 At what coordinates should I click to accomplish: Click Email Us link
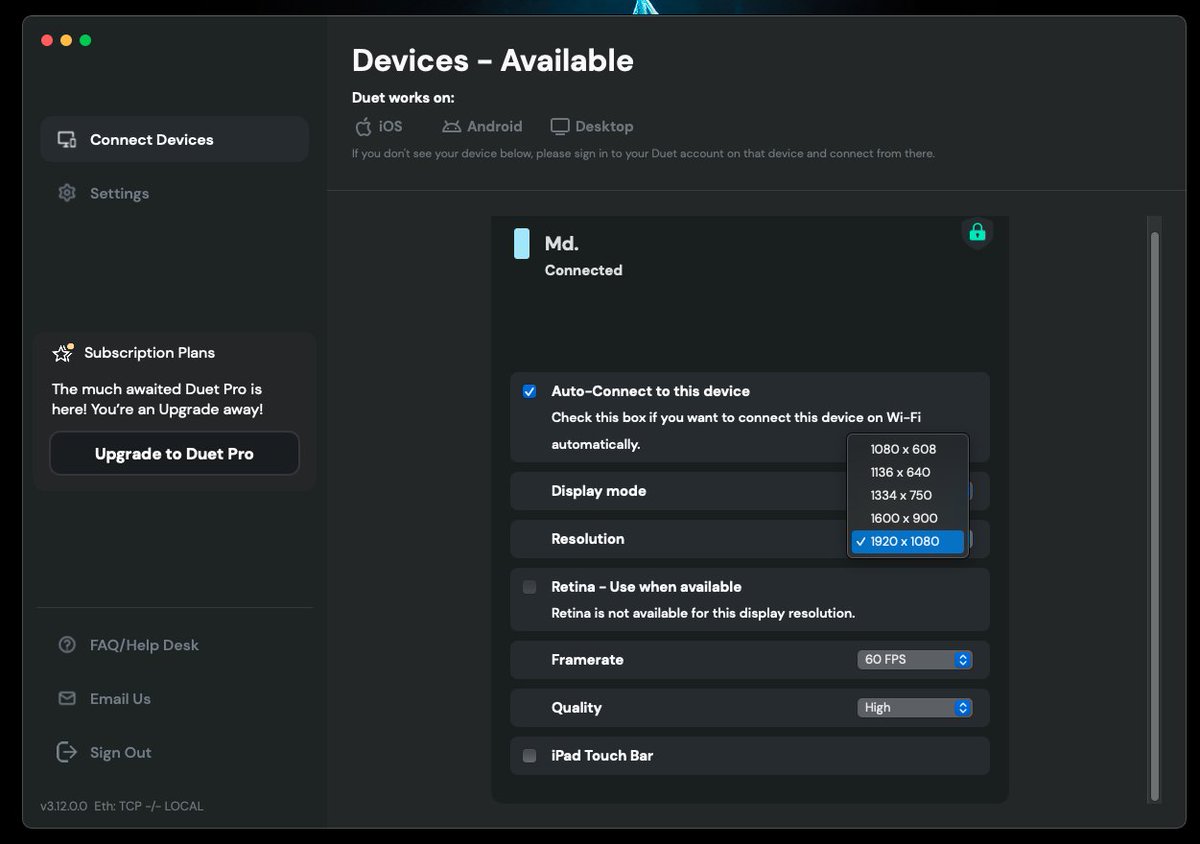[x=120, y=699]
